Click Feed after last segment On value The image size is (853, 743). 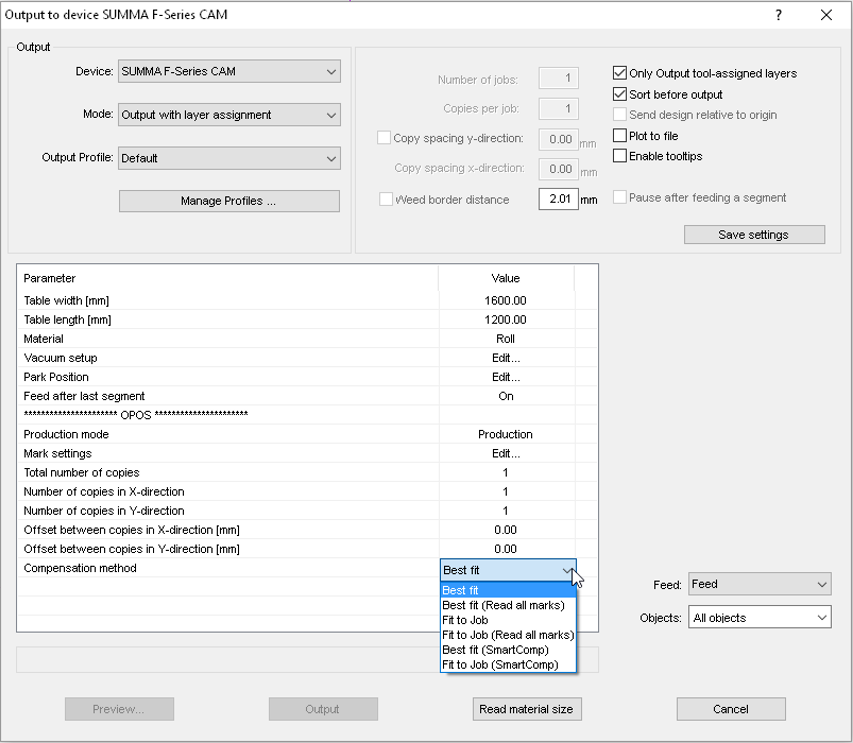tap(505, 396)
